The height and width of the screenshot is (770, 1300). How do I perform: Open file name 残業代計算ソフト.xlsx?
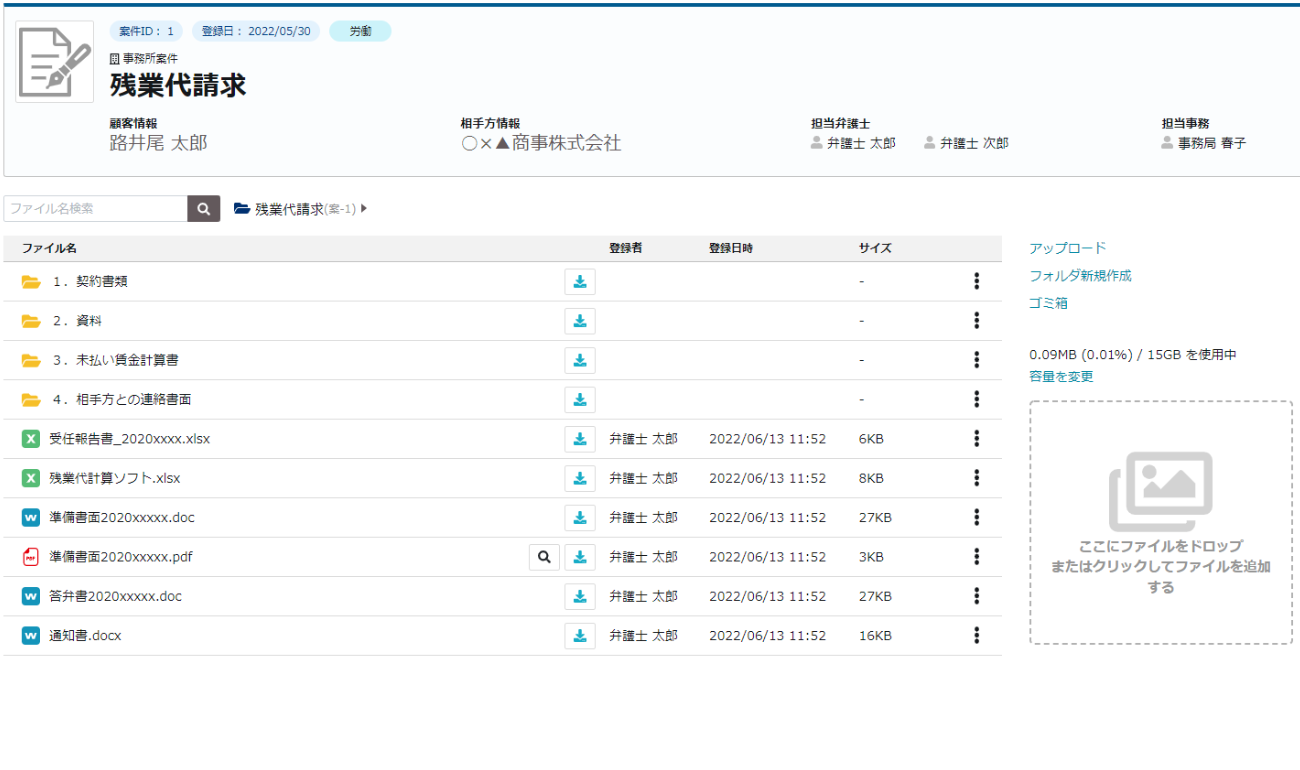pos(115,478)
